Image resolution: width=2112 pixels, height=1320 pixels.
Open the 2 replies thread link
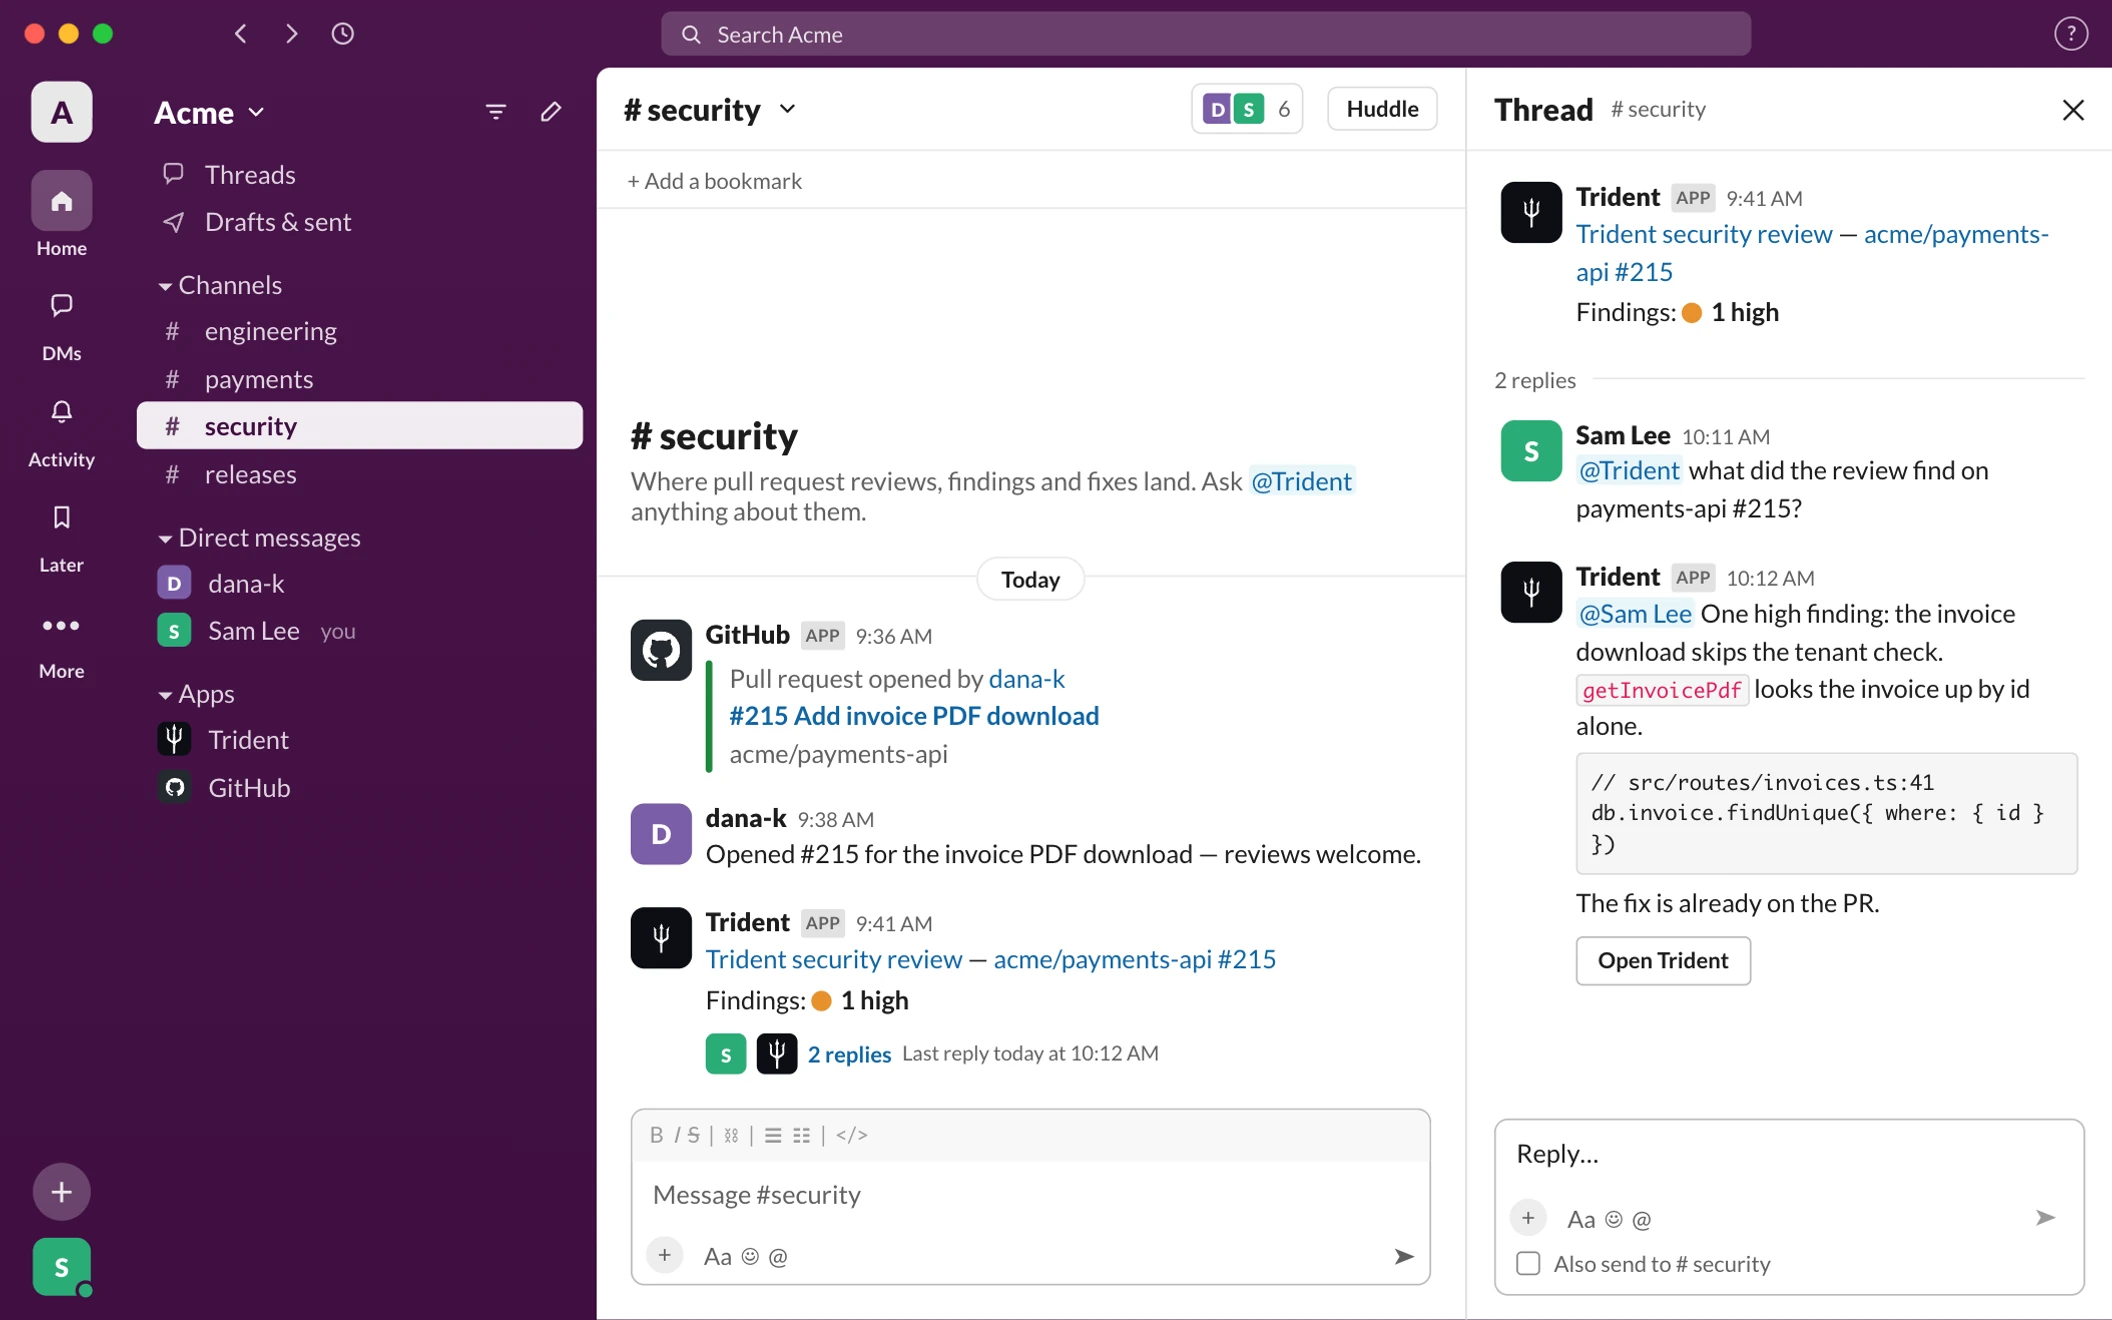pyautogui.click(x=849, y=1054)
